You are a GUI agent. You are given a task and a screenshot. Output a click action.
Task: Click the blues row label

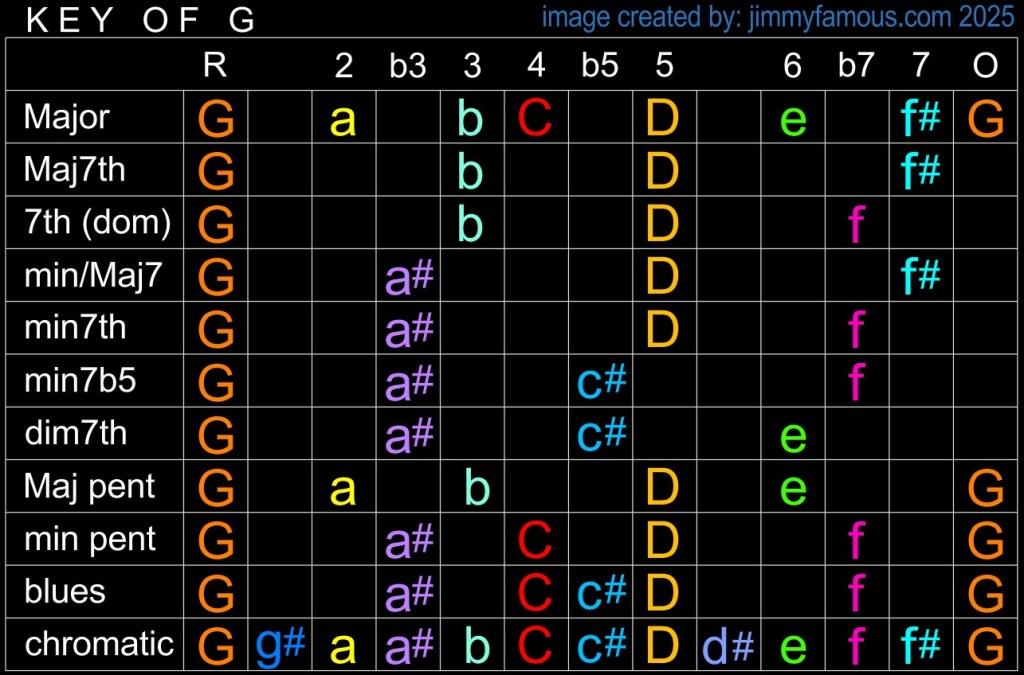click(65, 592)
